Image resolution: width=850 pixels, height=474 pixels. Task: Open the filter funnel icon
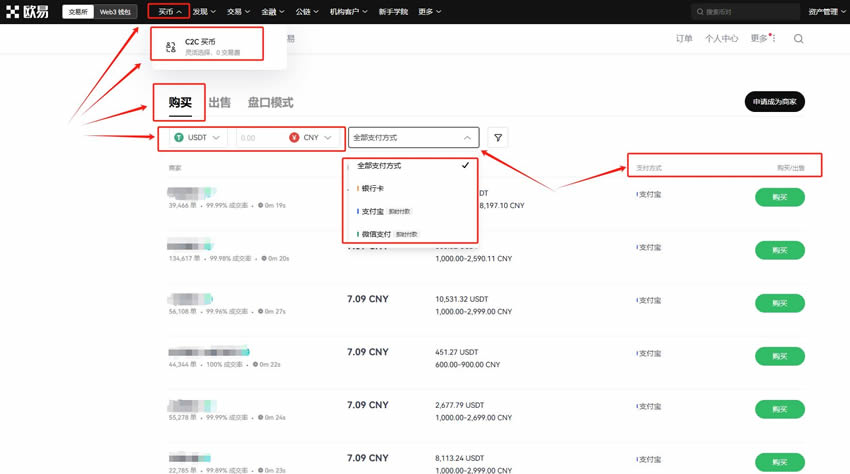click(x=498, y=138)
